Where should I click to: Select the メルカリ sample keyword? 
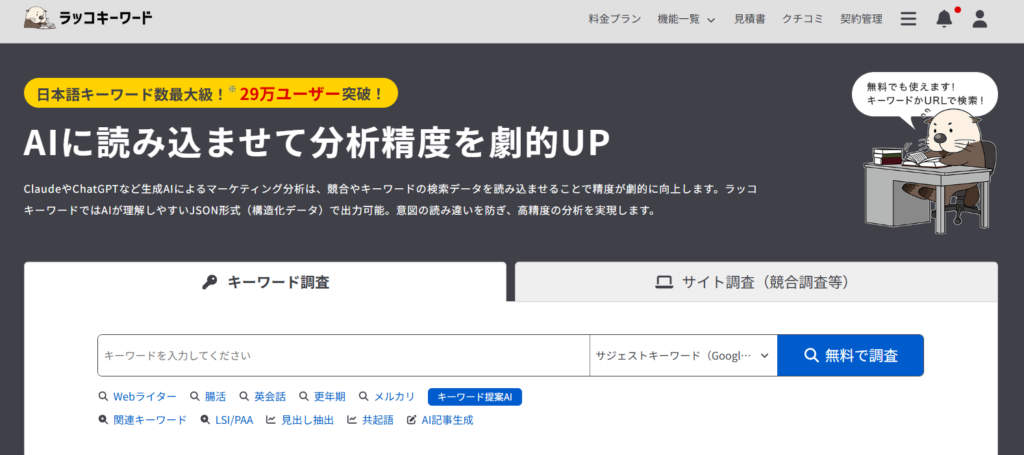pyautogui.click(x=387, y=397)
